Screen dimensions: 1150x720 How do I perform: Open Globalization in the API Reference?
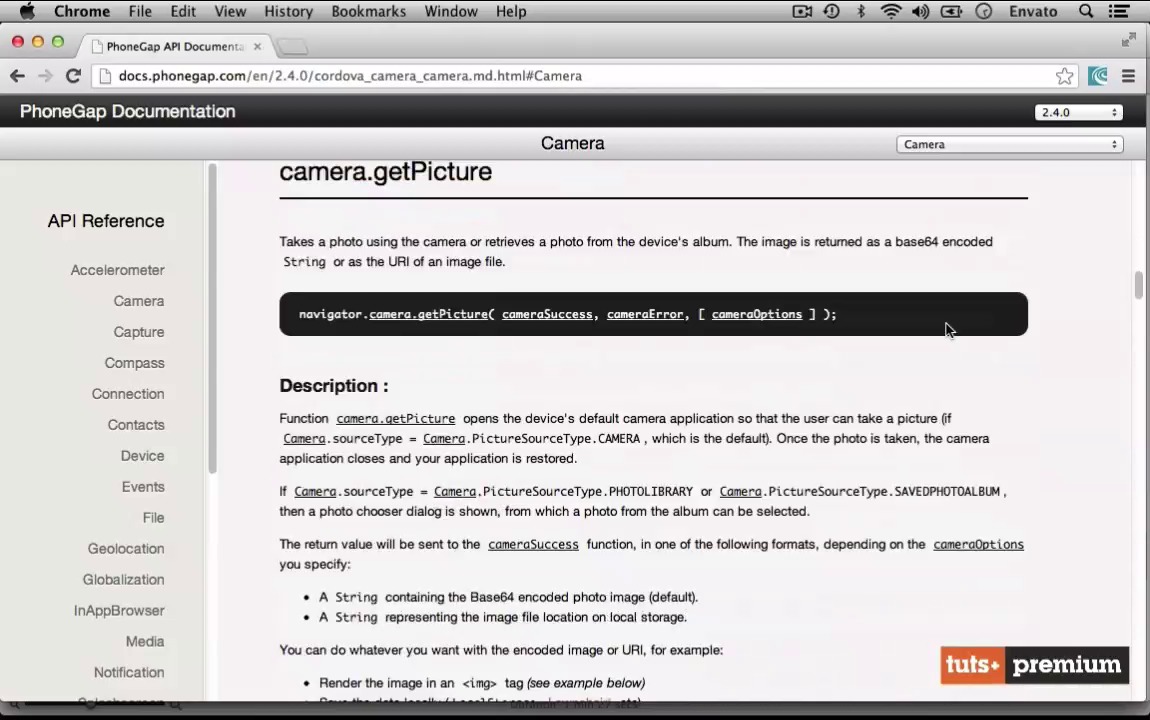(123, 579)
